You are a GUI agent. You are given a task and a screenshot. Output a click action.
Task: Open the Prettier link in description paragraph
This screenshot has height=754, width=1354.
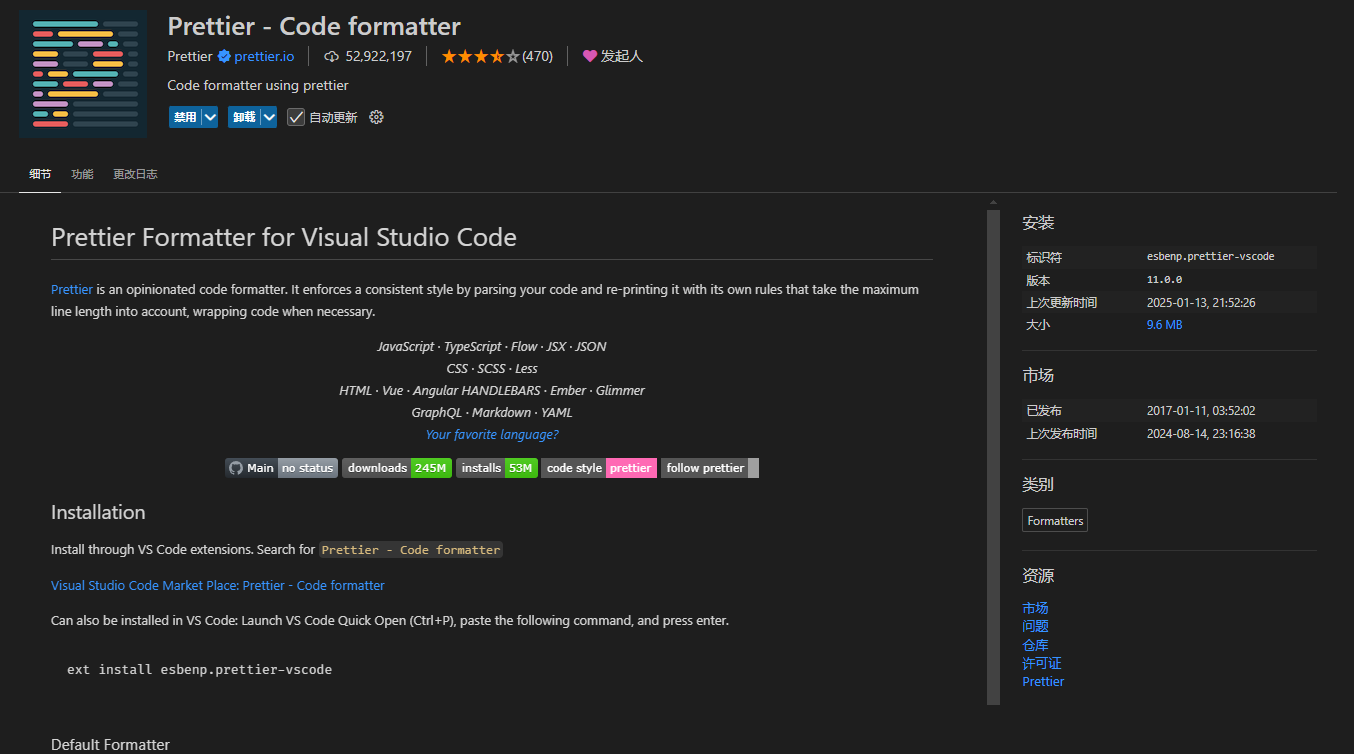tap(72, 289)
